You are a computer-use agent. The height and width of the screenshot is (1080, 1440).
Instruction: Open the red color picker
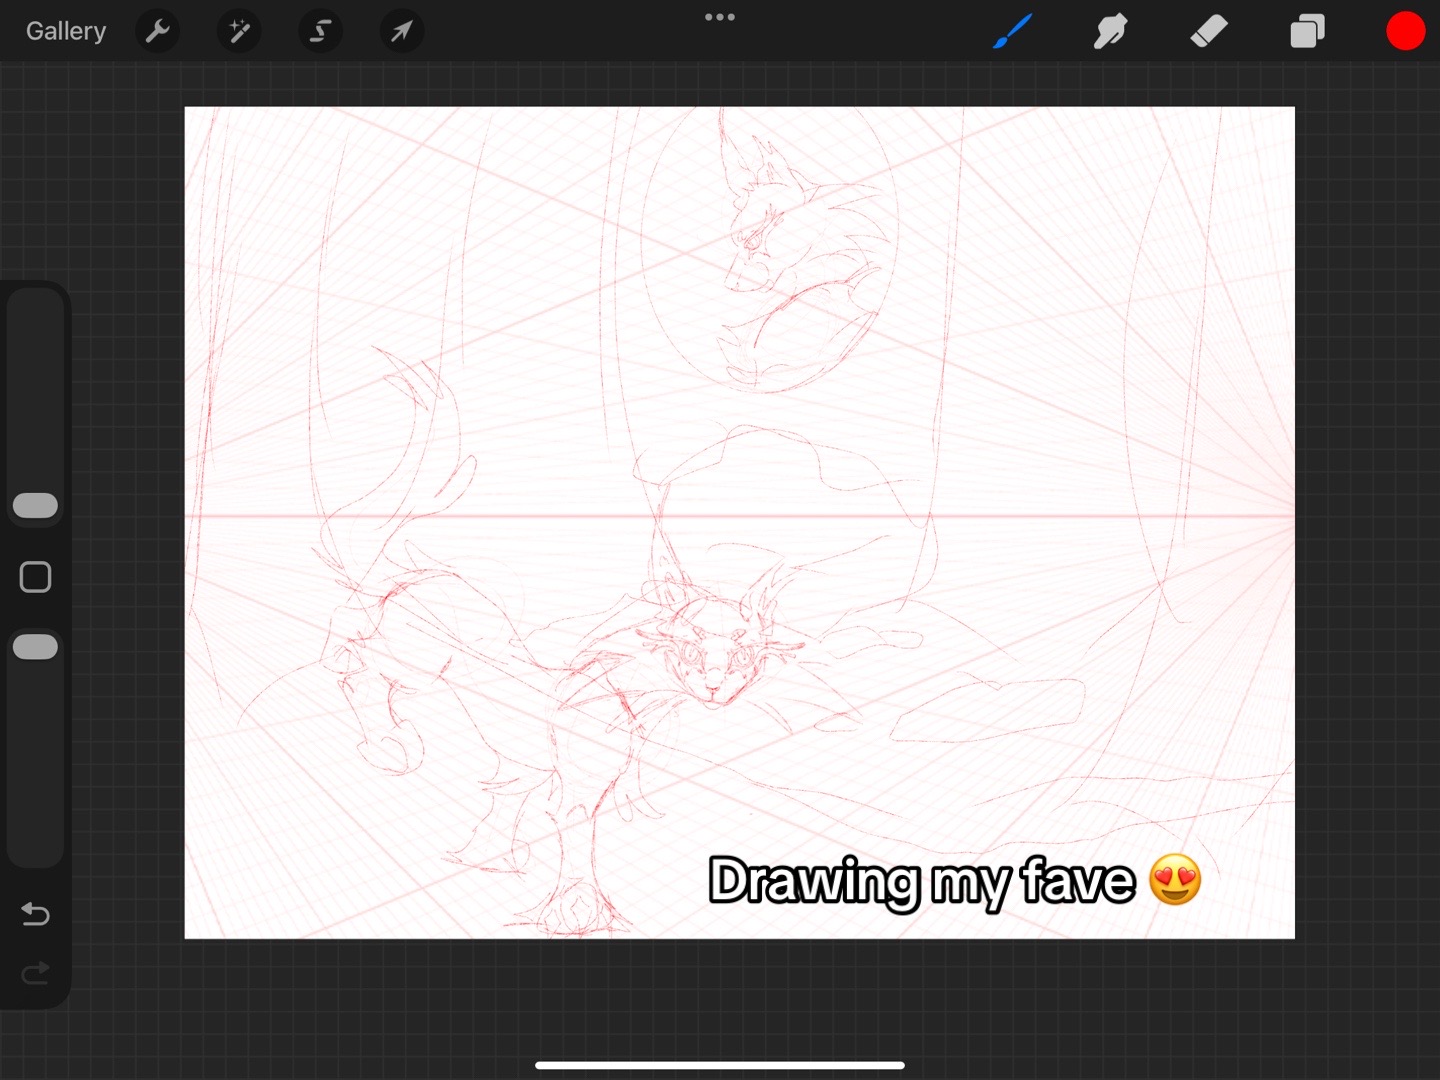[x=1405, y=31]
